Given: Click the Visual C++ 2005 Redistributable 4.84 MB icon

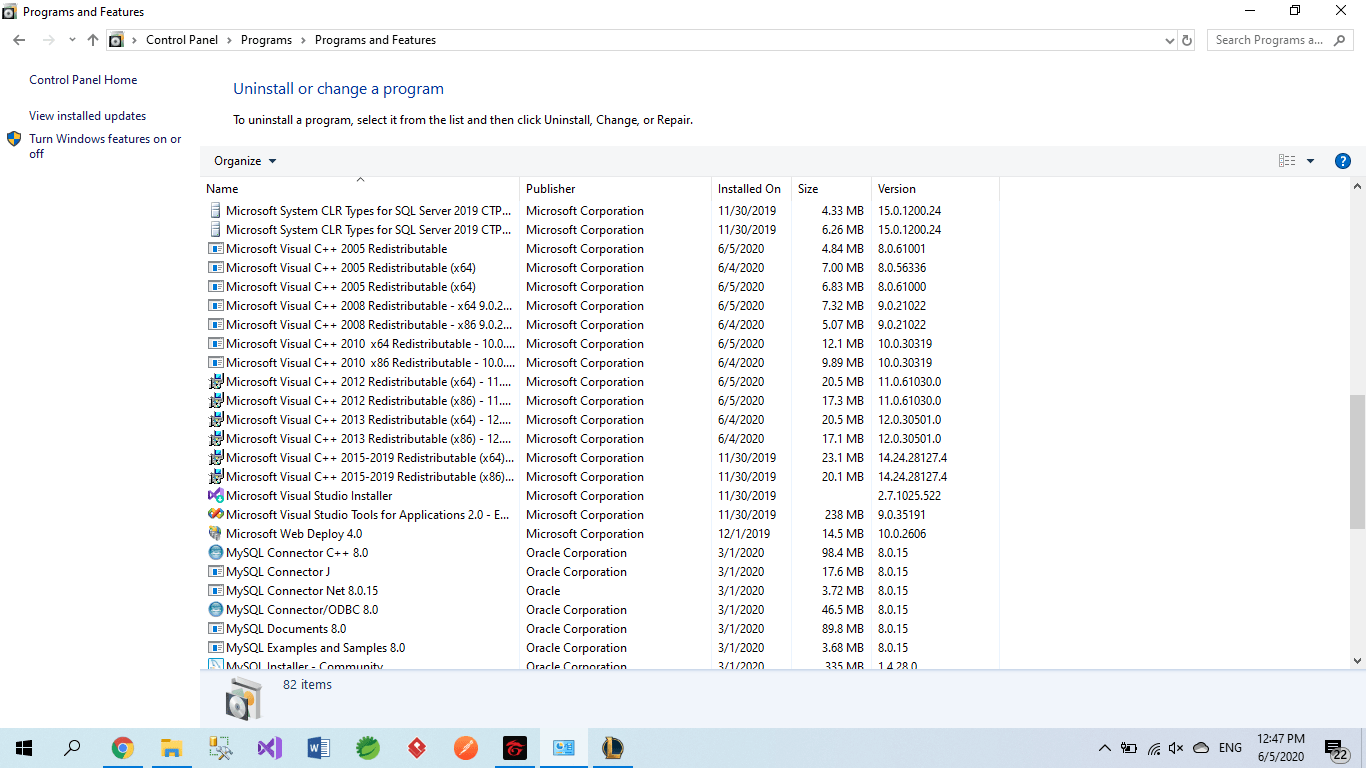Looking at the screenshot, I should 215,249.
